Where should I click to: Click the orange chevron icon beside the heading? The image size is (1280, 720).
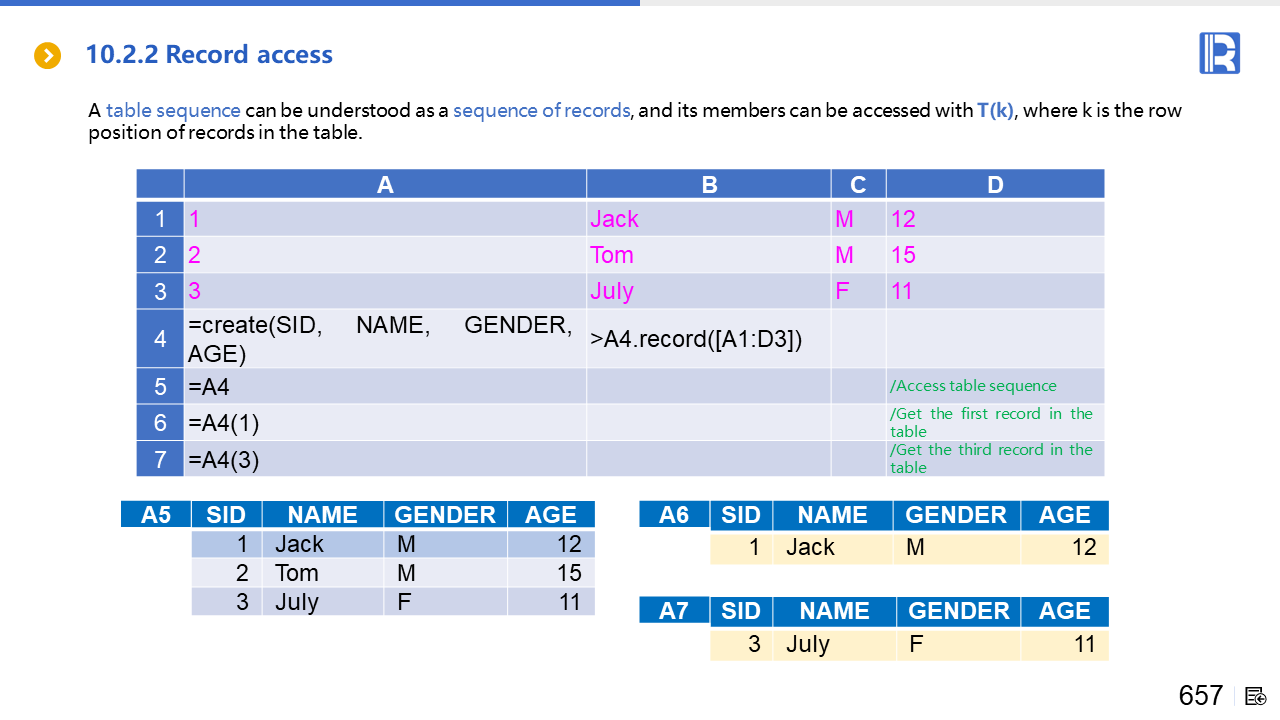(47, 55)
